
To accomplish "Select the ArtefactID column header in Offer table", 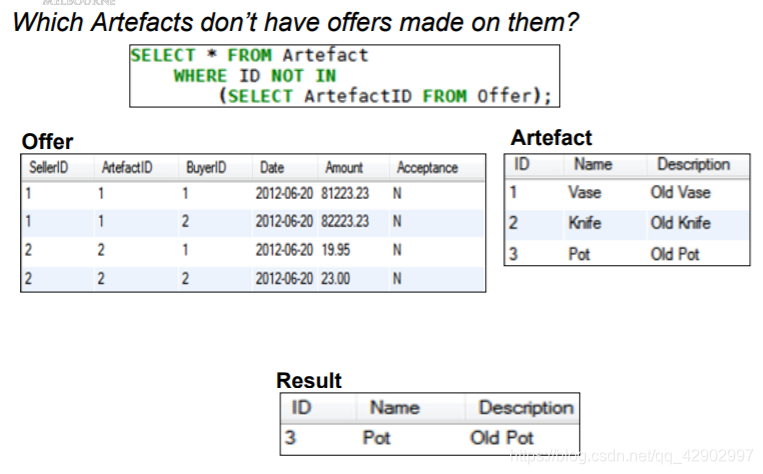I will tap(127, 167).
